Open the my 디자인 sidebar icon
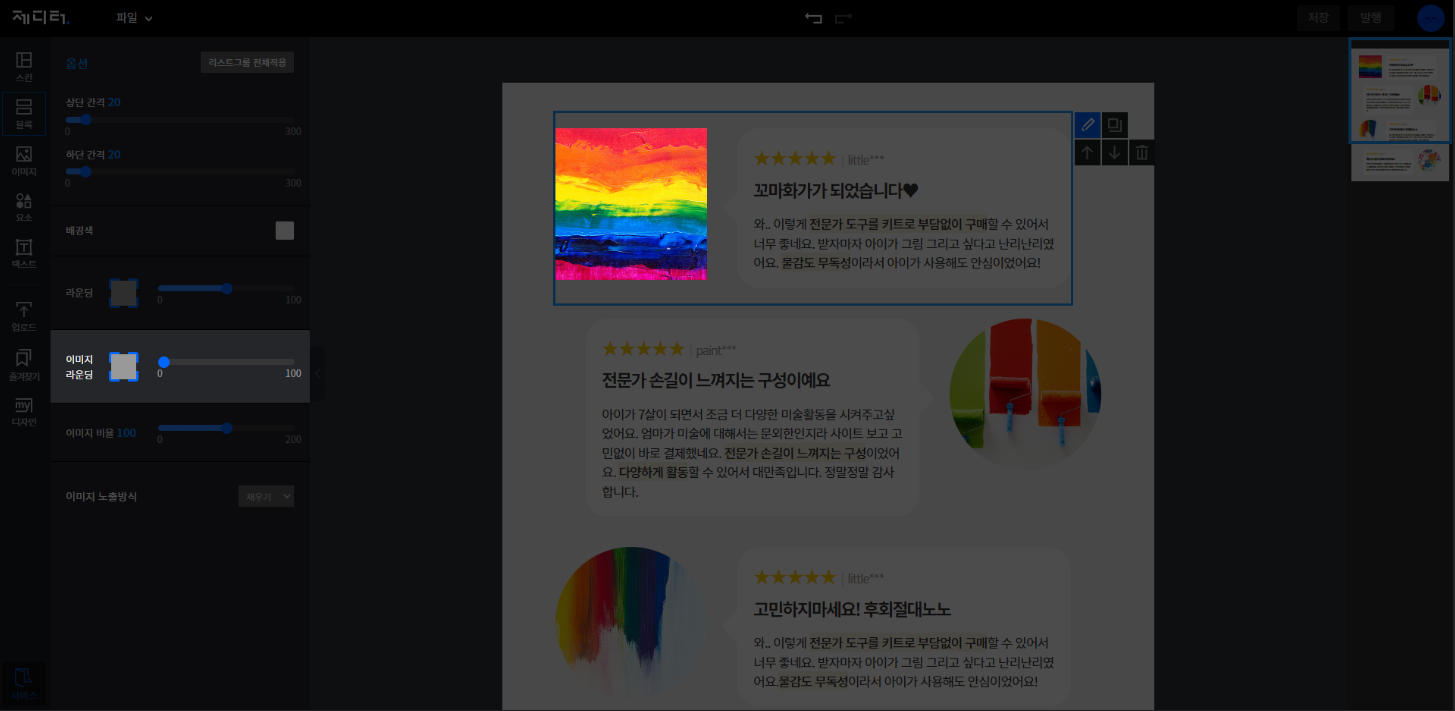 pyautogui.click(x=24, y=411)
